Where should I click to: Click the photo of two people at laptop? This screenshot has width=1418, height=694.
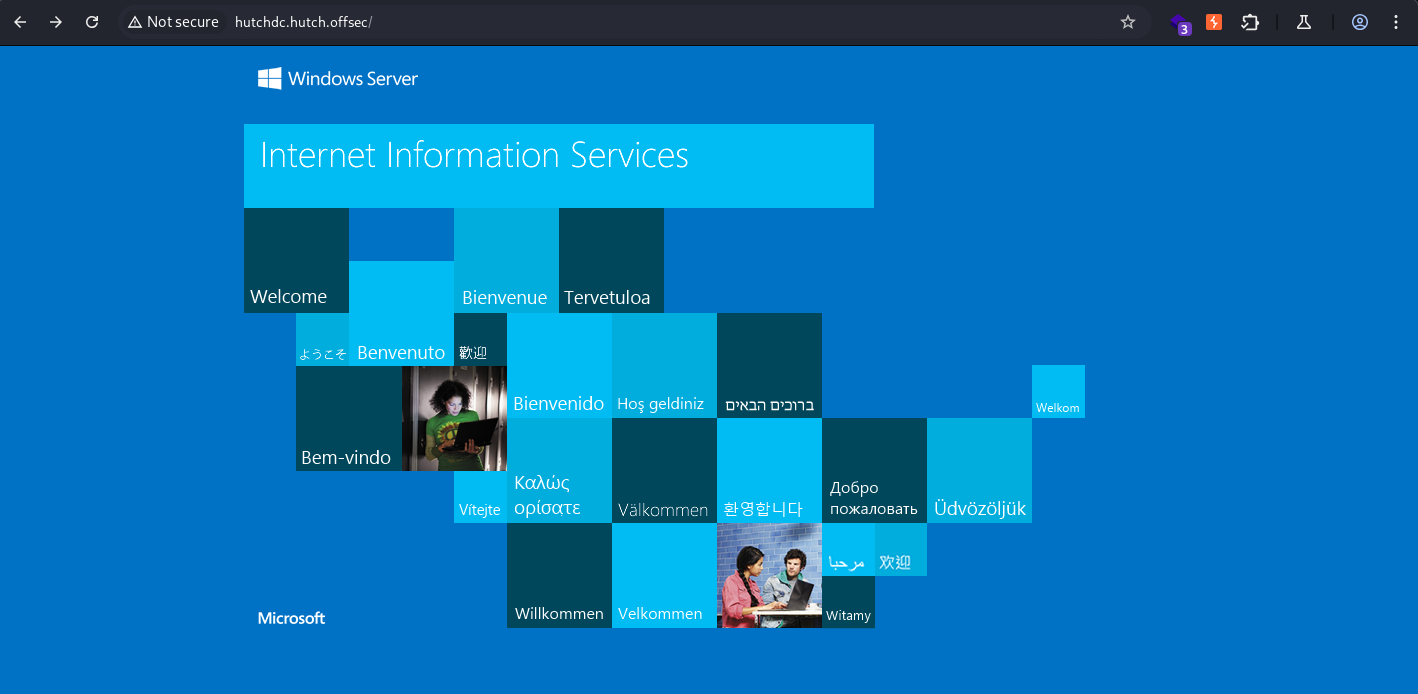tap(769, 575)
